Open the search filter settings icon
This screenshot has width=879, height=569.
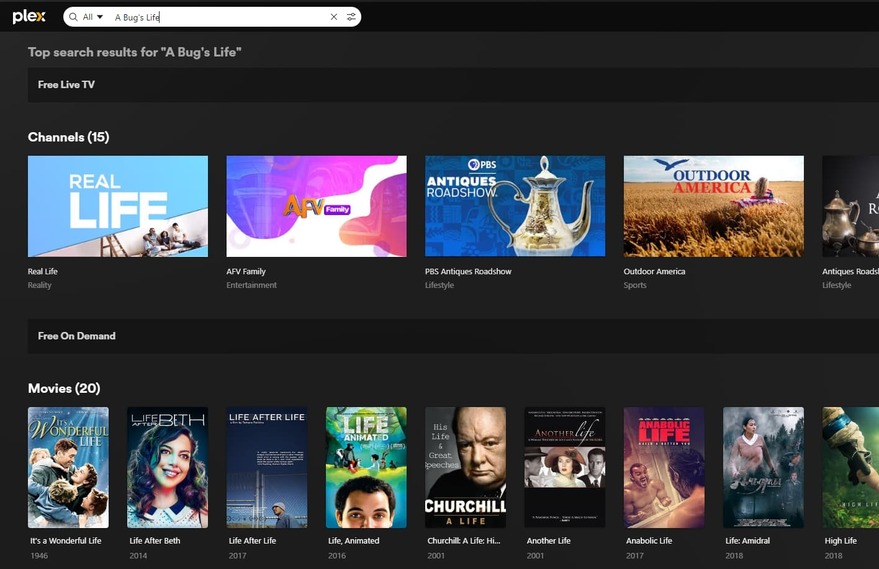pyautogui.click(x=351, y=17)
